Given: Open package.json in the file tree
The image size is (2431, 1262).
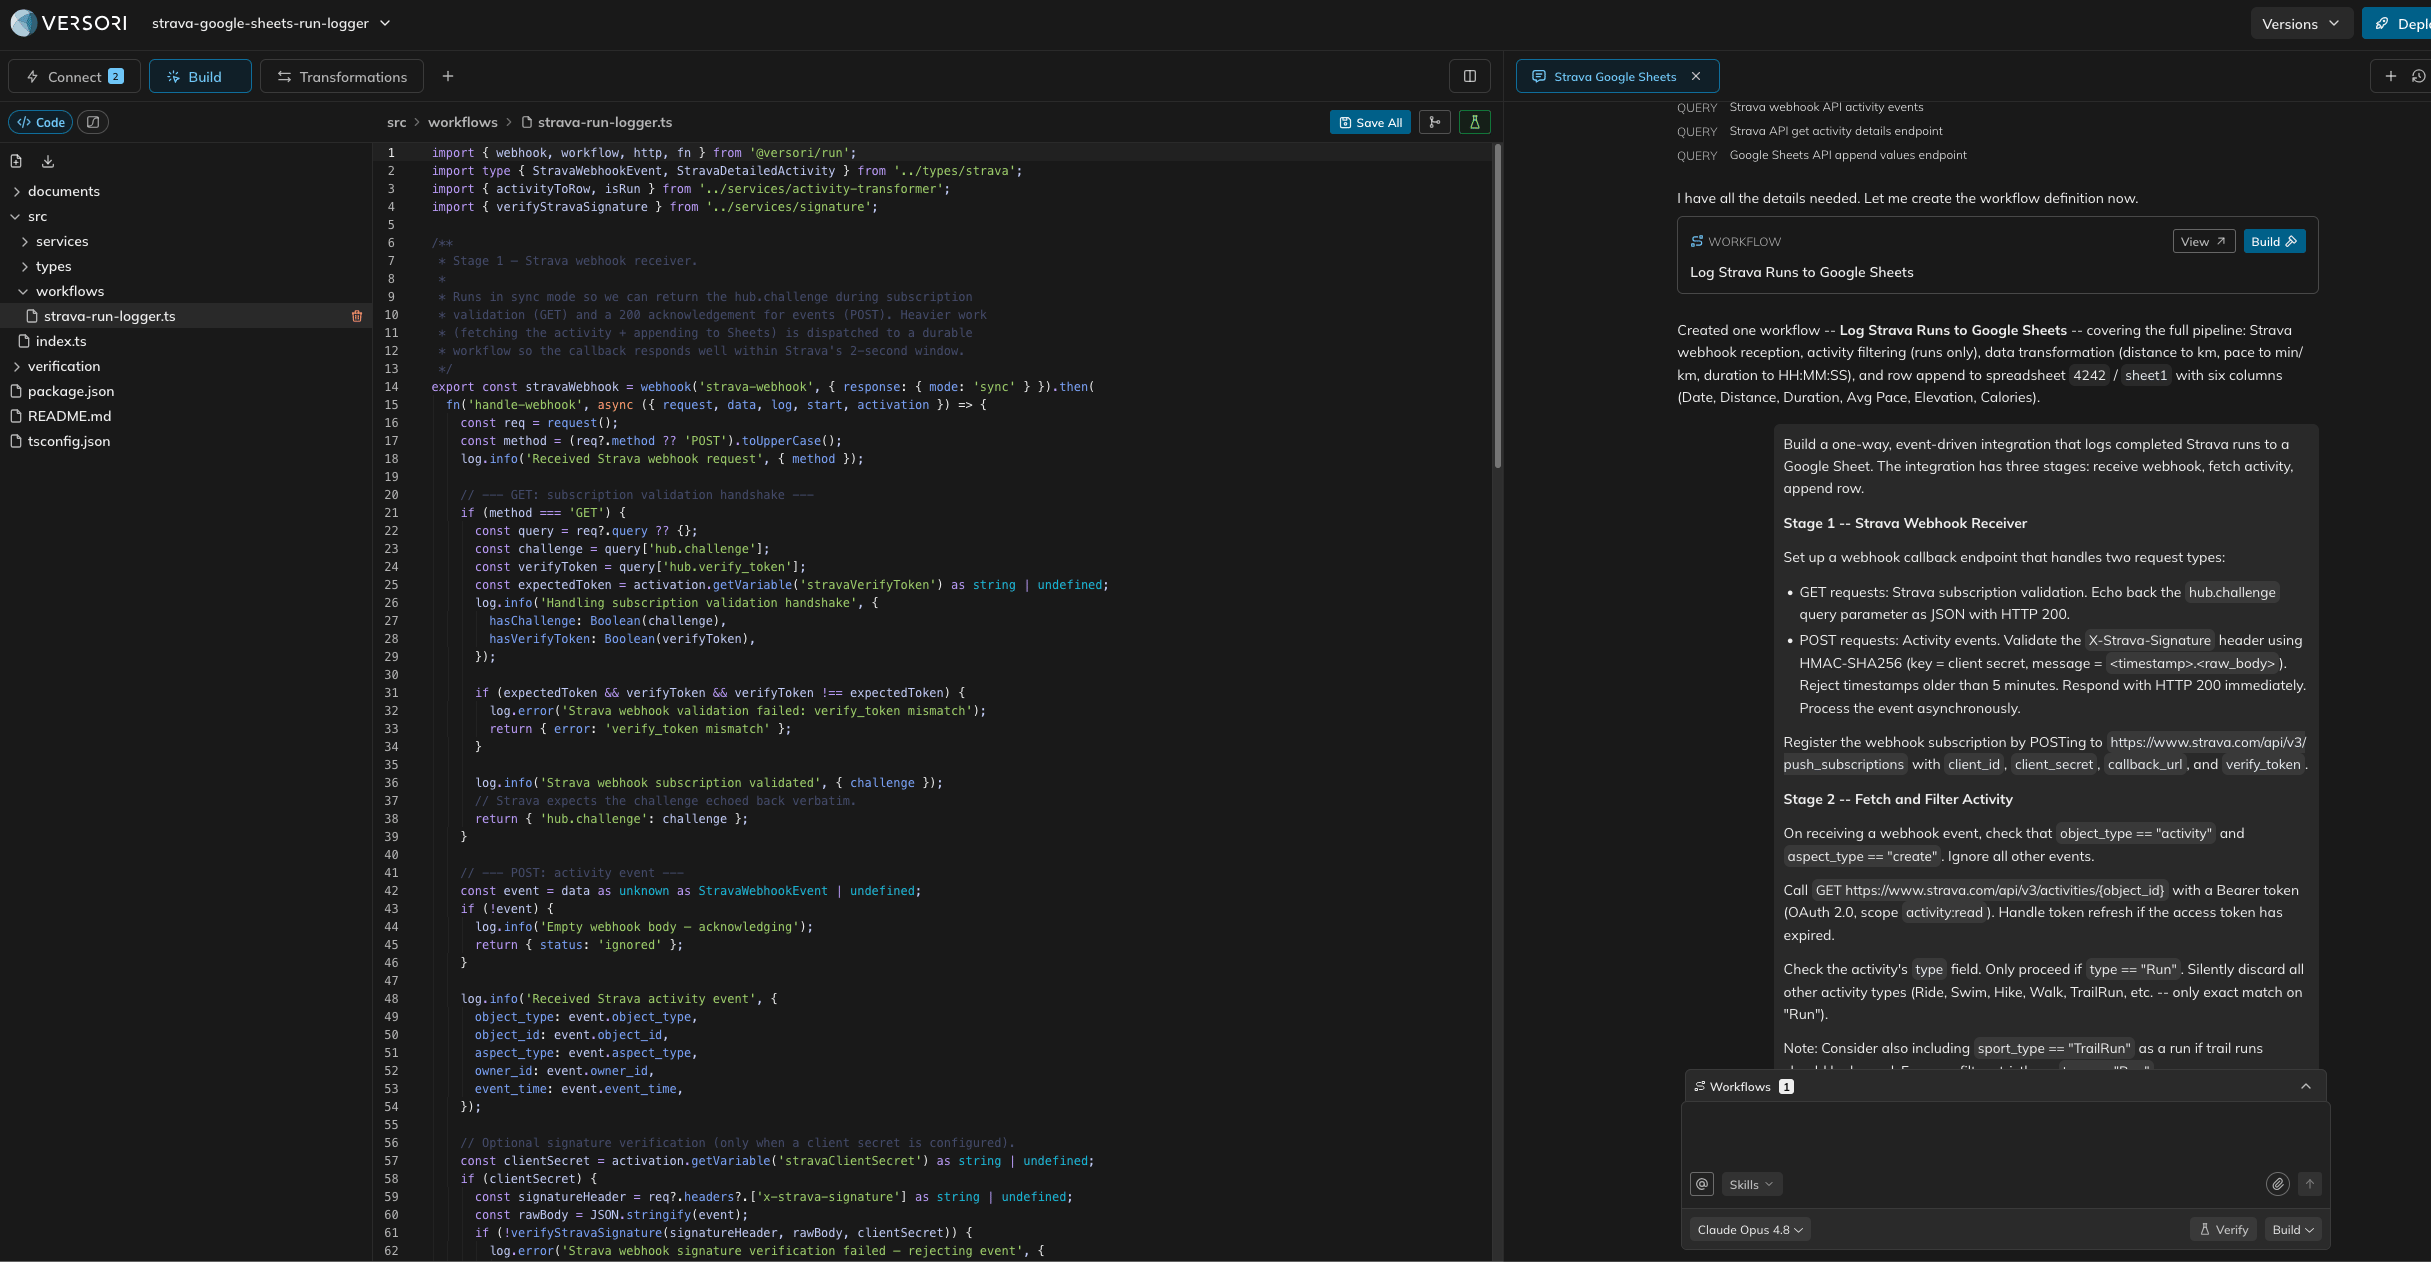Looking at the screenshot, I should tap(70, 391).
